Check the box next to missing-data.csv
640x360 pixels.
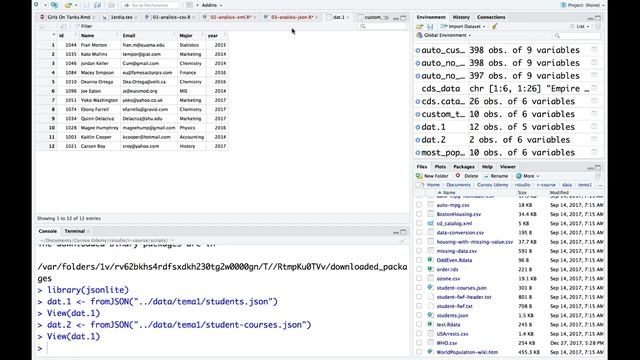point(419,251)
